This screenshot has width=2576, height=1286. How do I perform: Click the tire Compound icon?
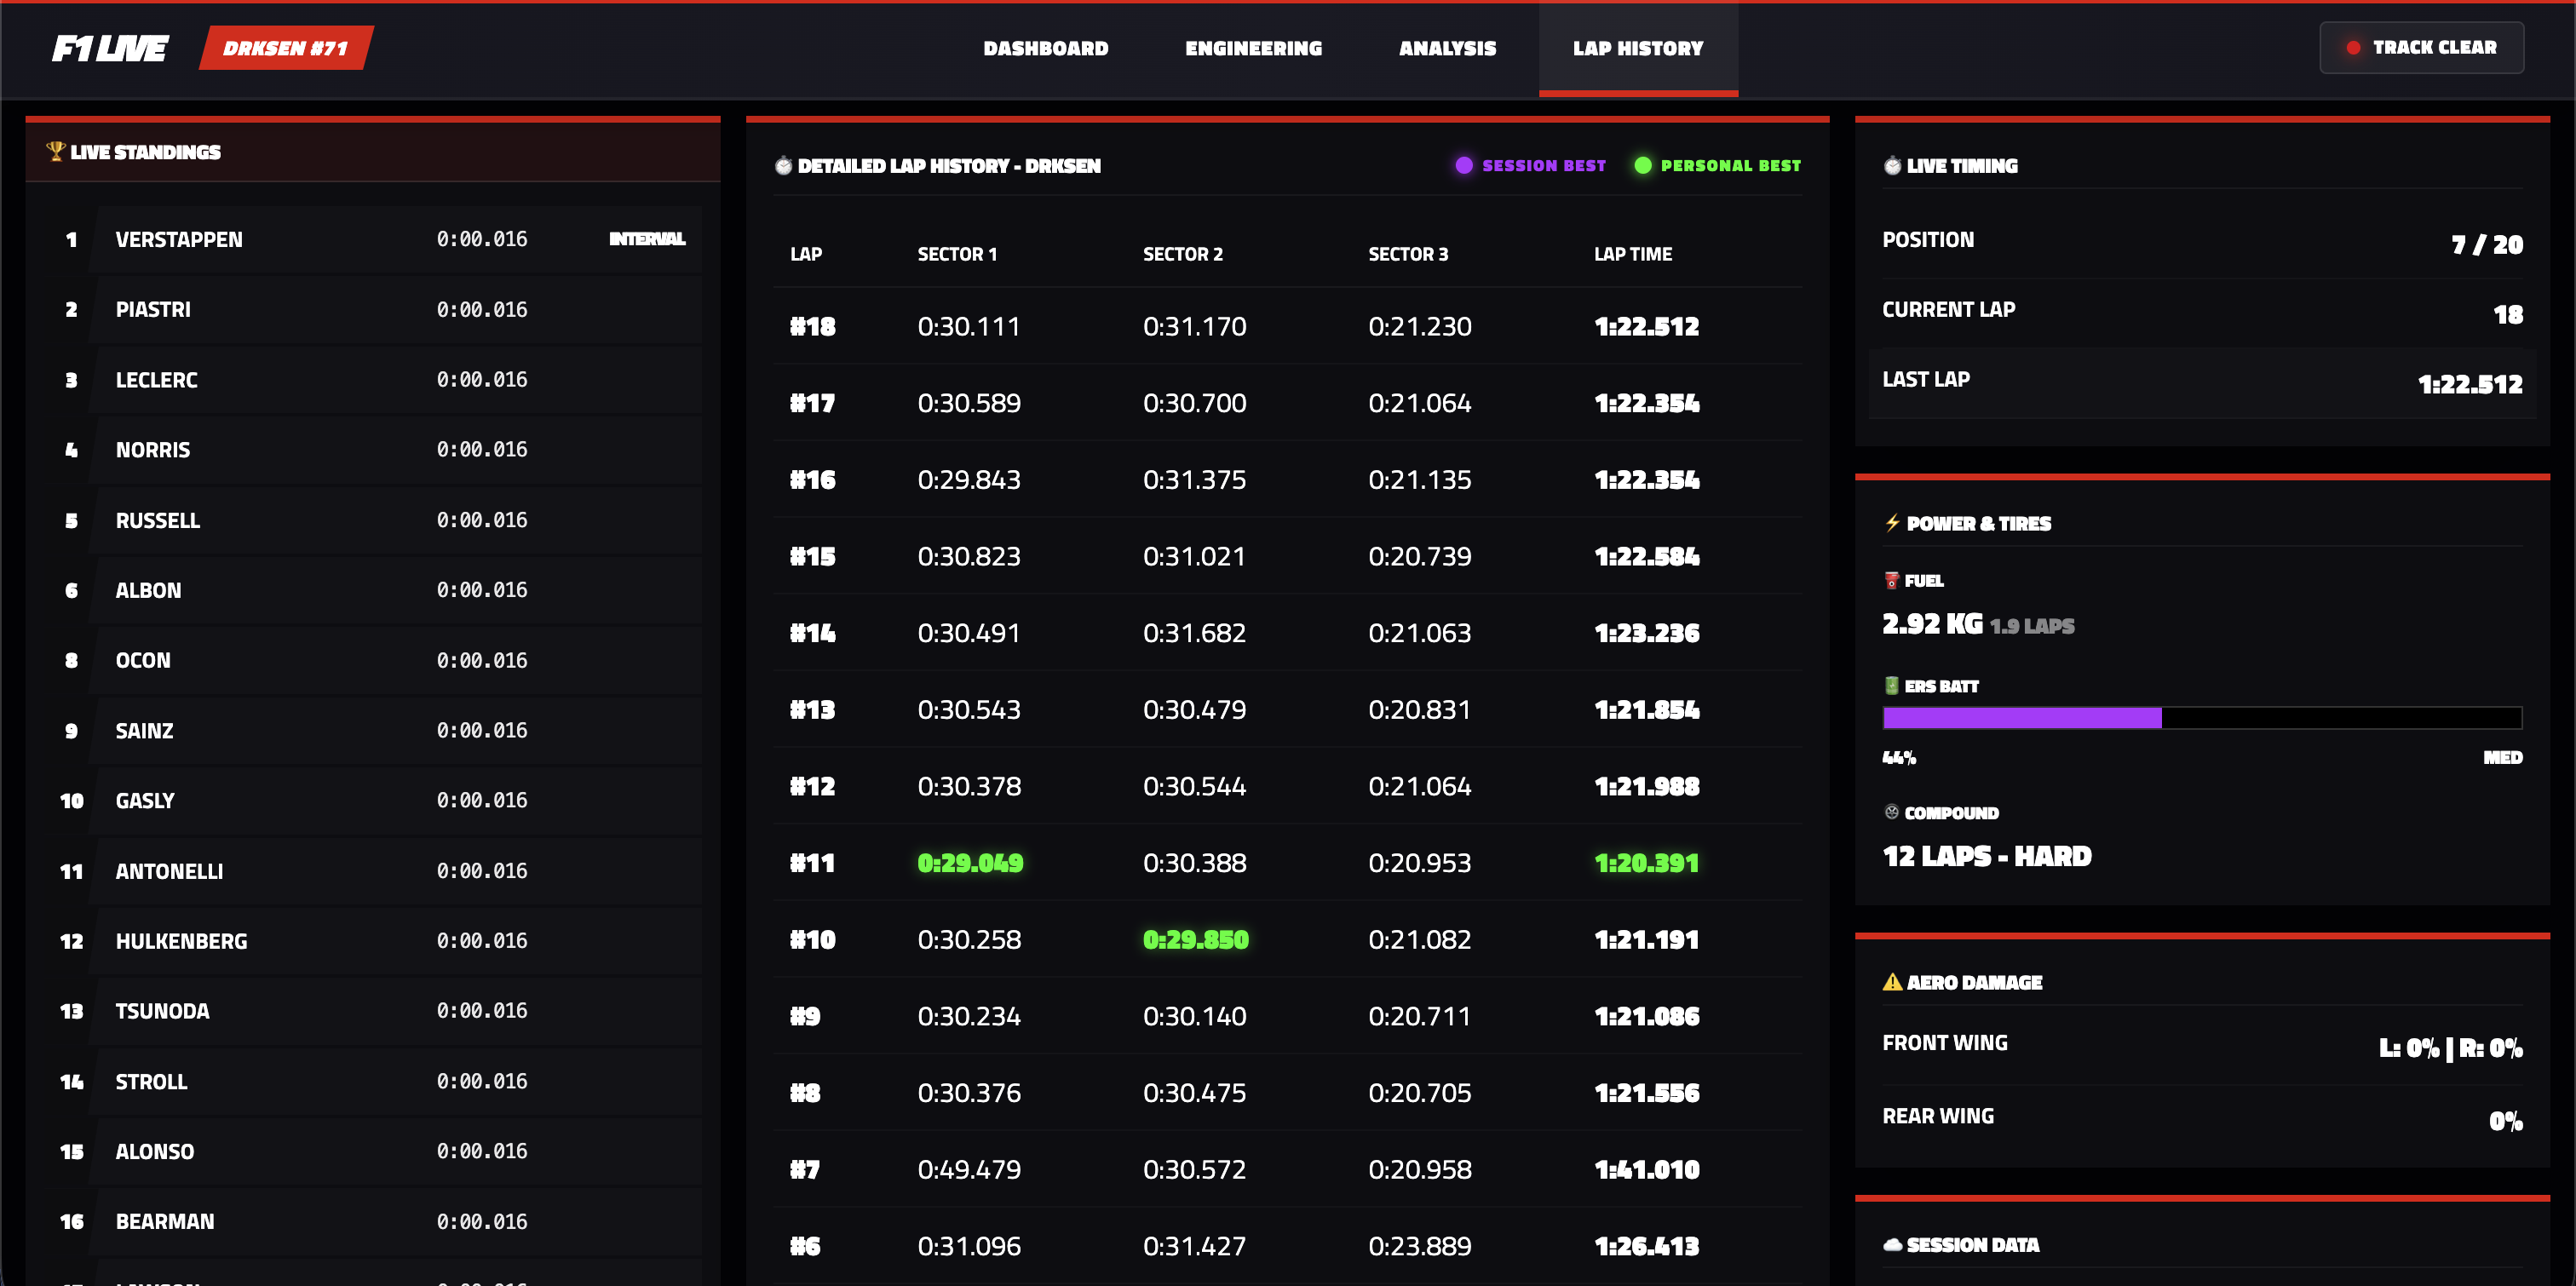click(x=1891, y=812)
